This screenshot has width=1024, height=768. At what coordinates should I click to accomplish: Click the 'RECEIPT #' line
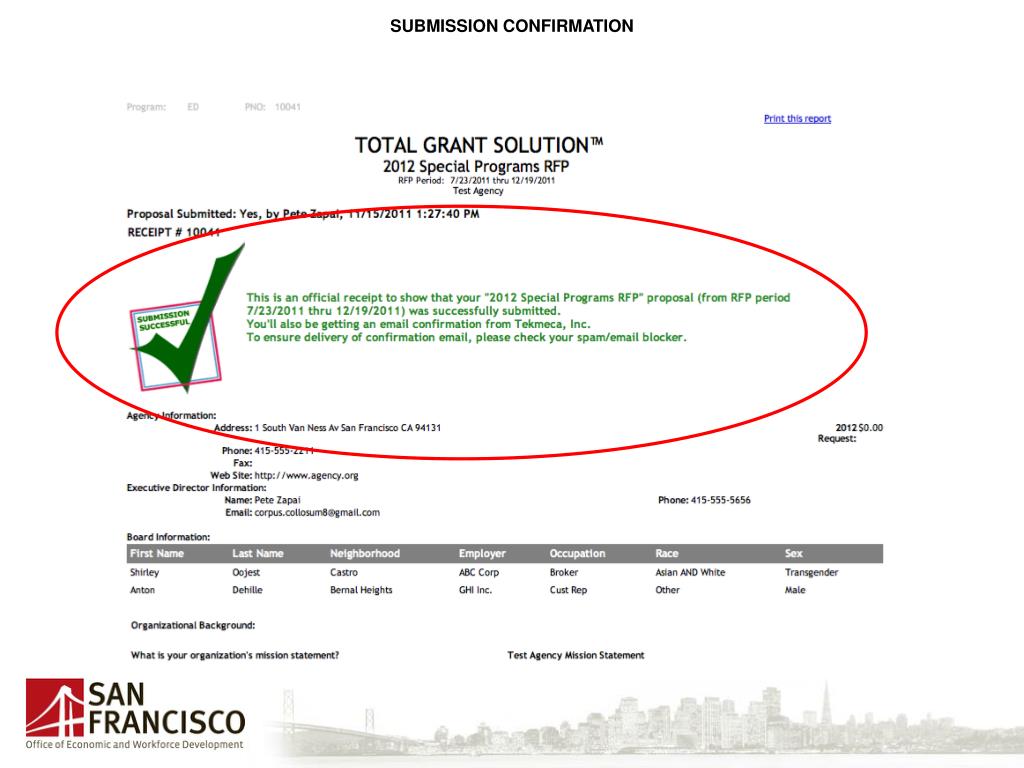[174, 232]
